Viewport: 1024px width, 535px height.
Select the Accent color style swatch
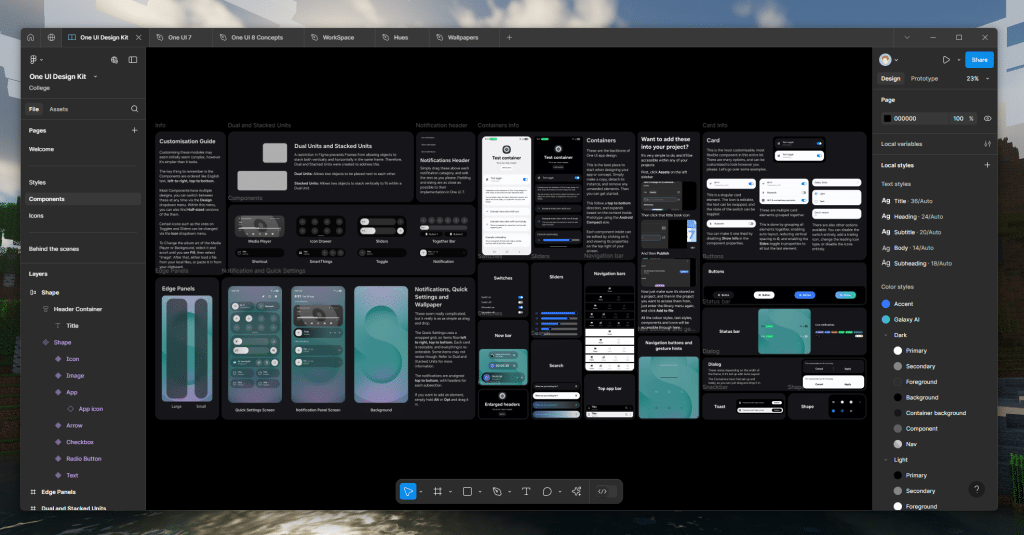(886, 304)
